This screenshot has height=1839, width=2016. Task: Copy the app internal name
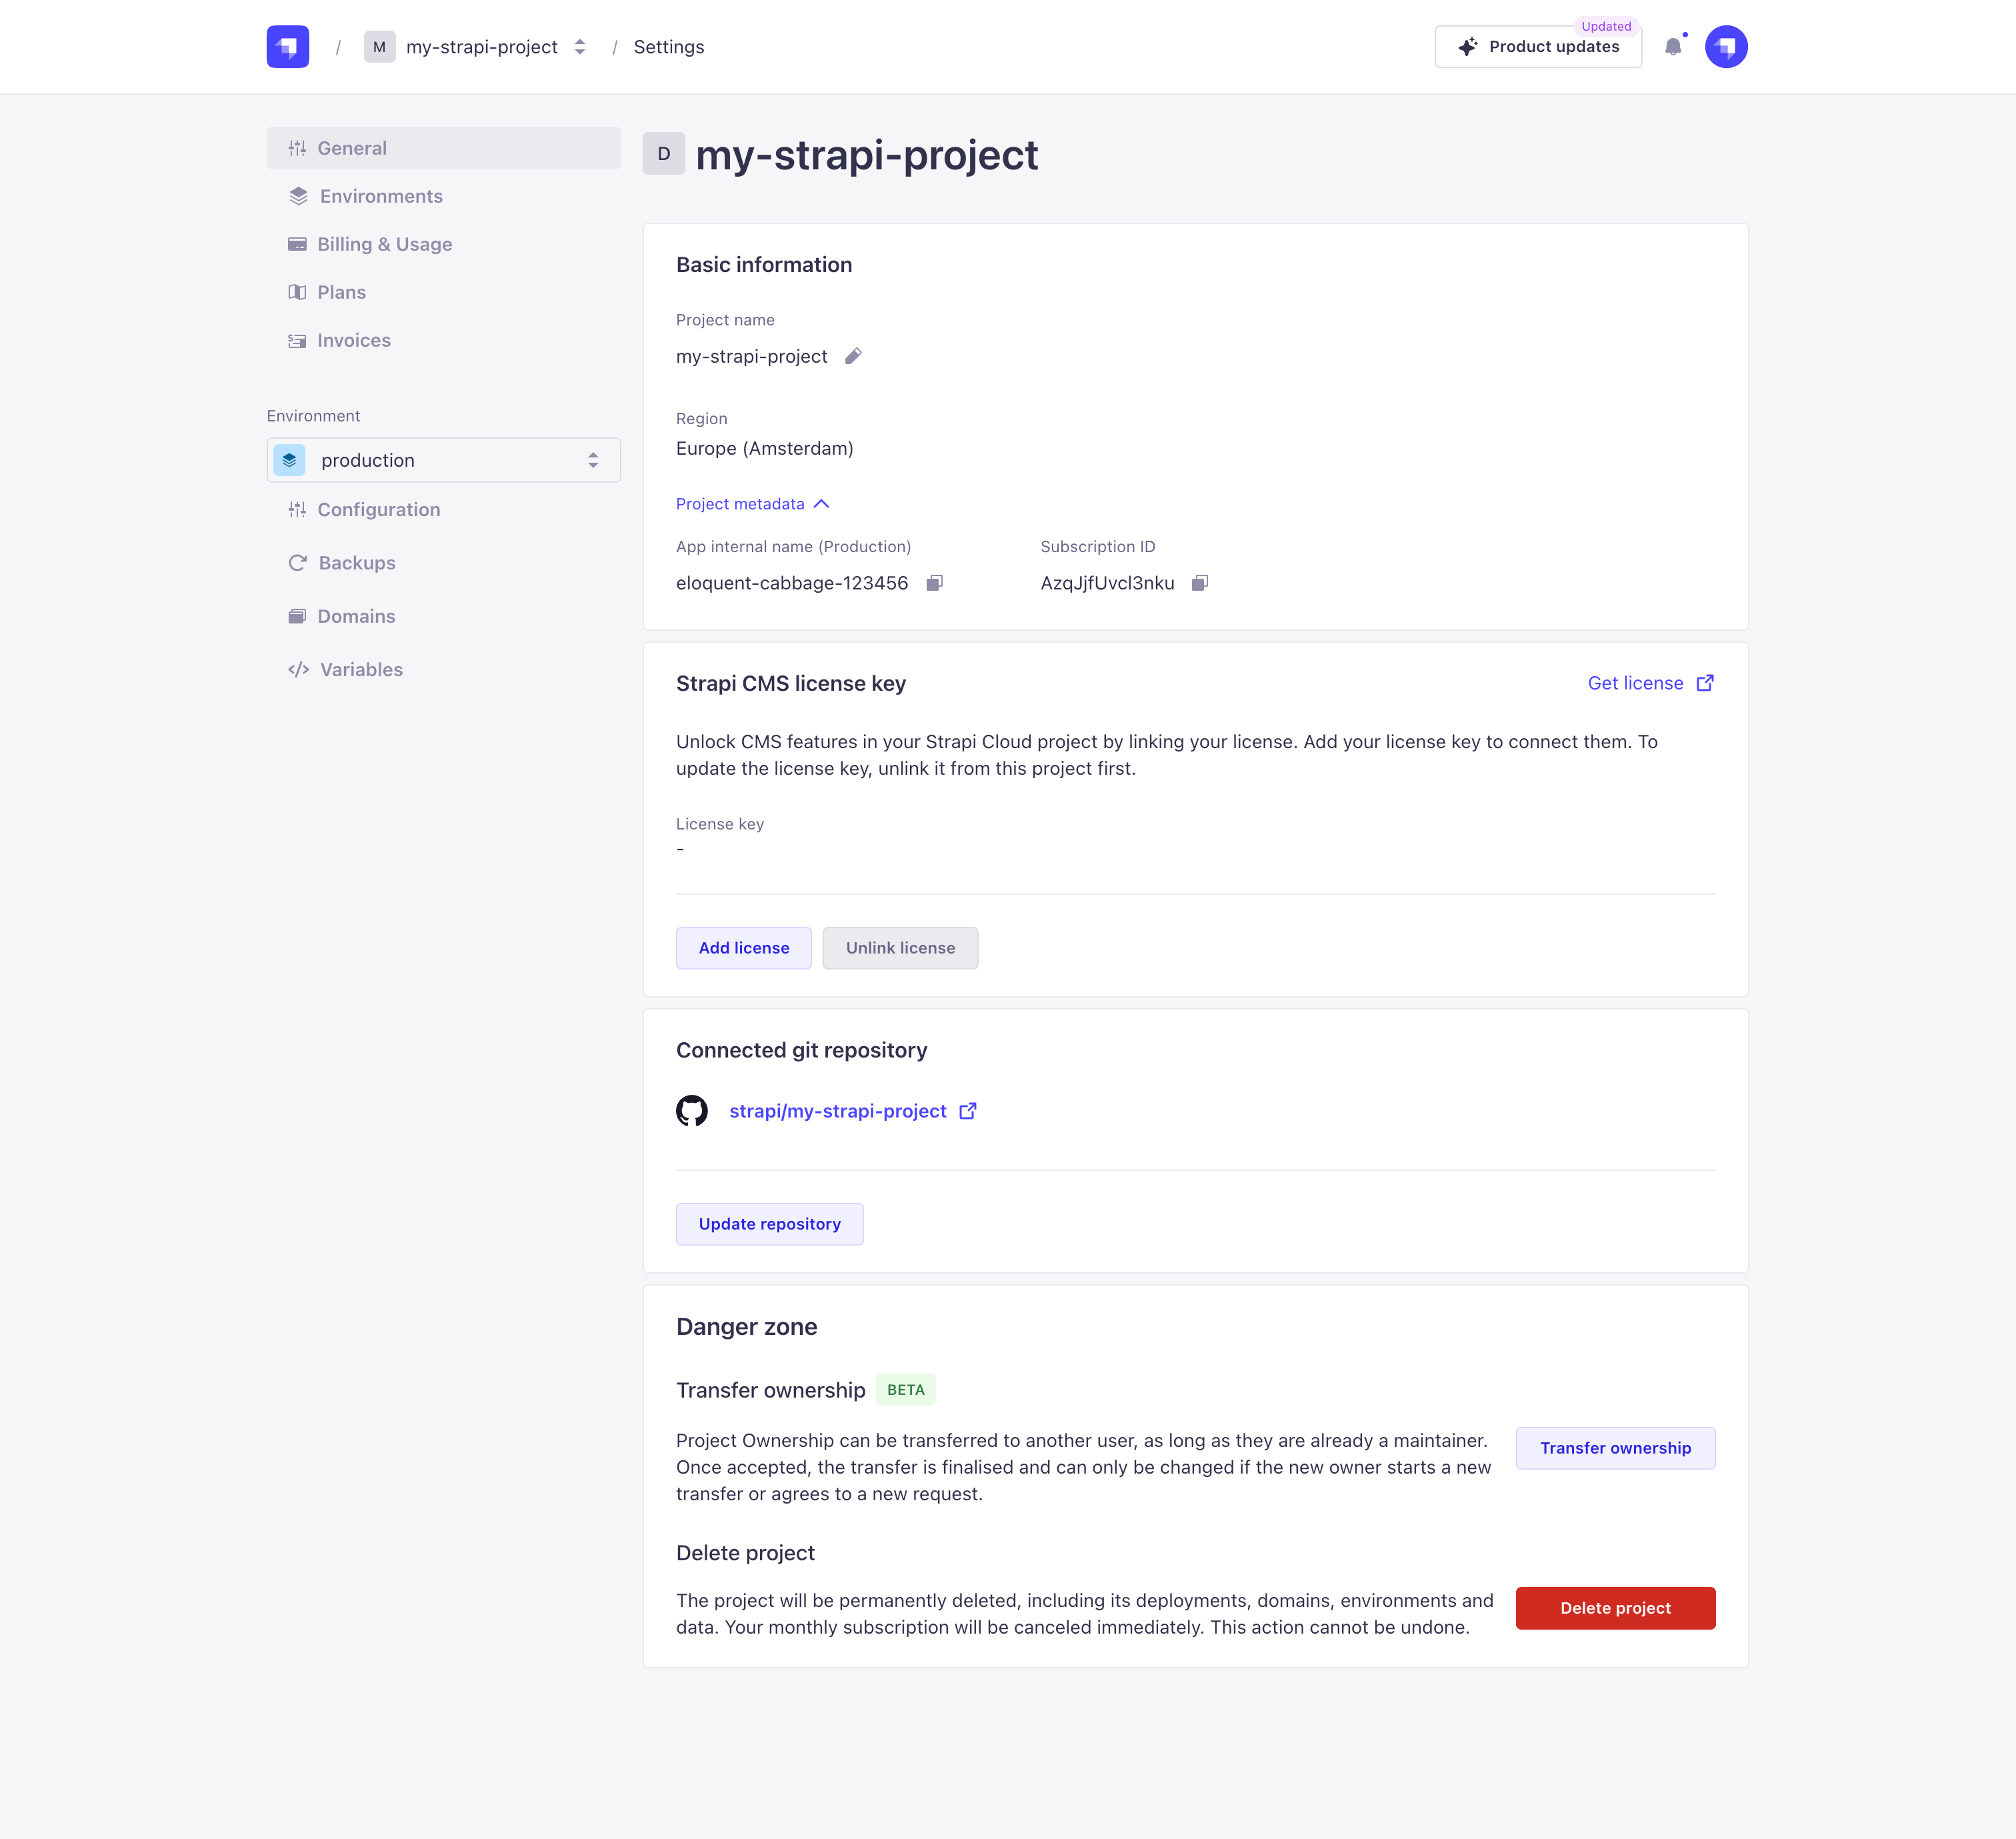(x=934, y=582)
